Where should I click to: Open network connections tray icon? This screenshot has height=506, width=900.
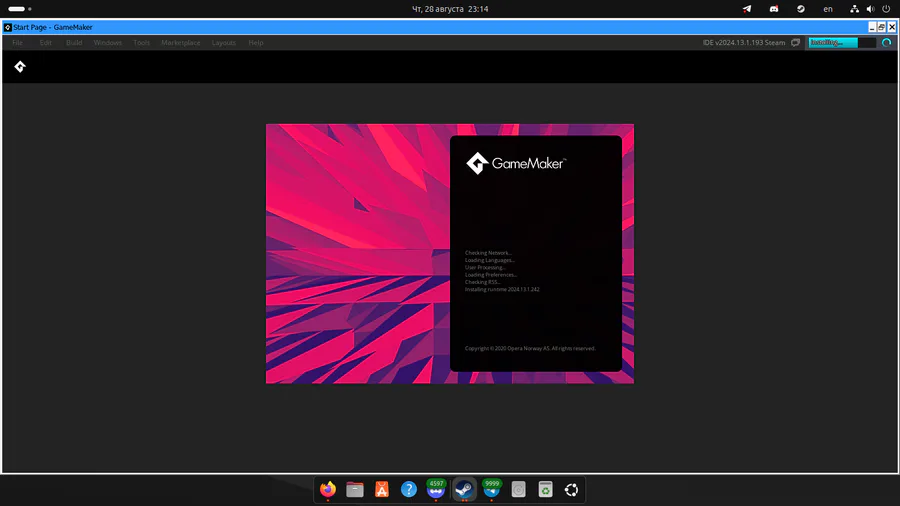[855, 9]
